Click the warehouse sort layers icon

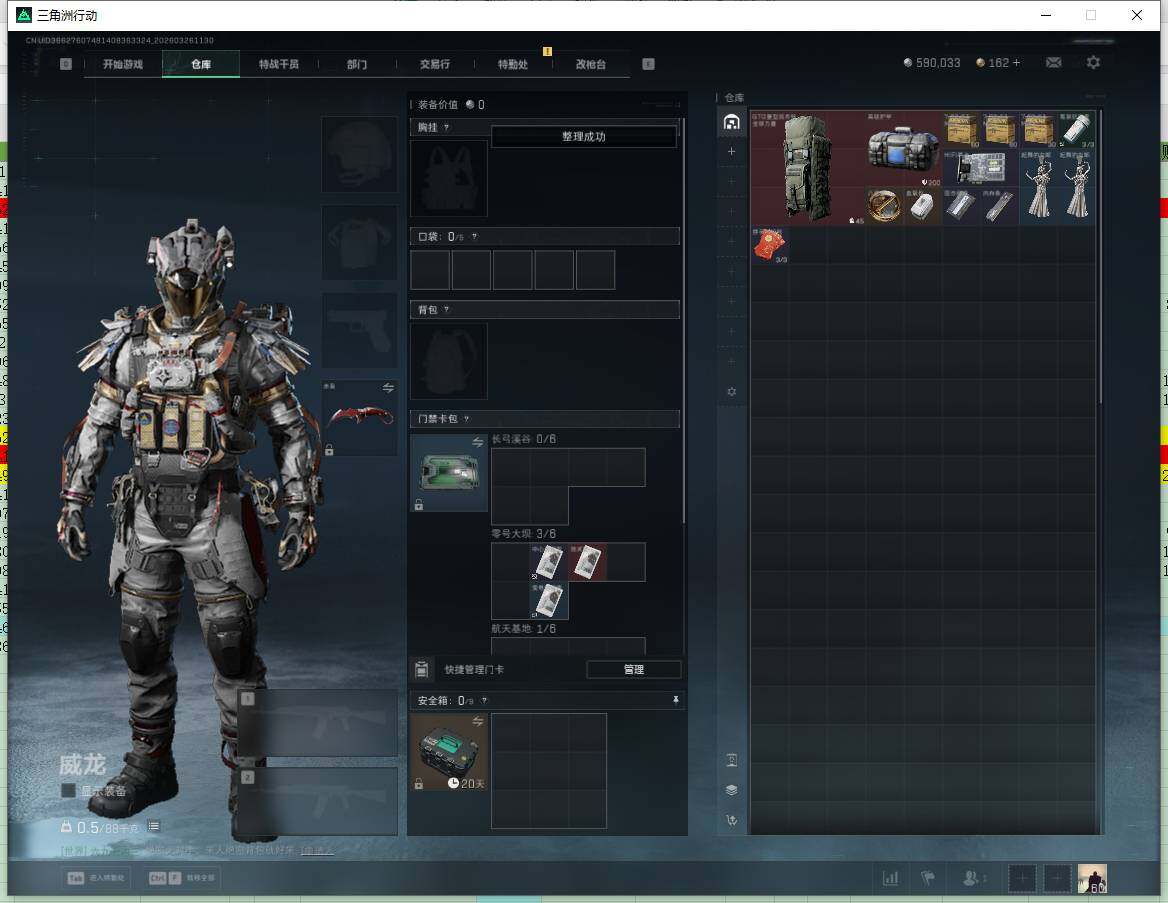click(x=731, y=790)
